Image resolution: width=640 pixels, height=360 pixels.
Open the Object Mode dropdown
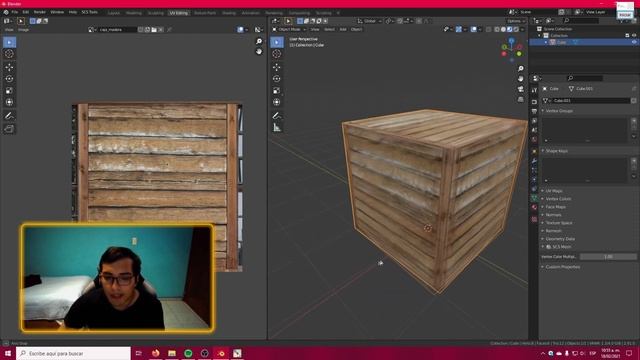tap(289, 29)
